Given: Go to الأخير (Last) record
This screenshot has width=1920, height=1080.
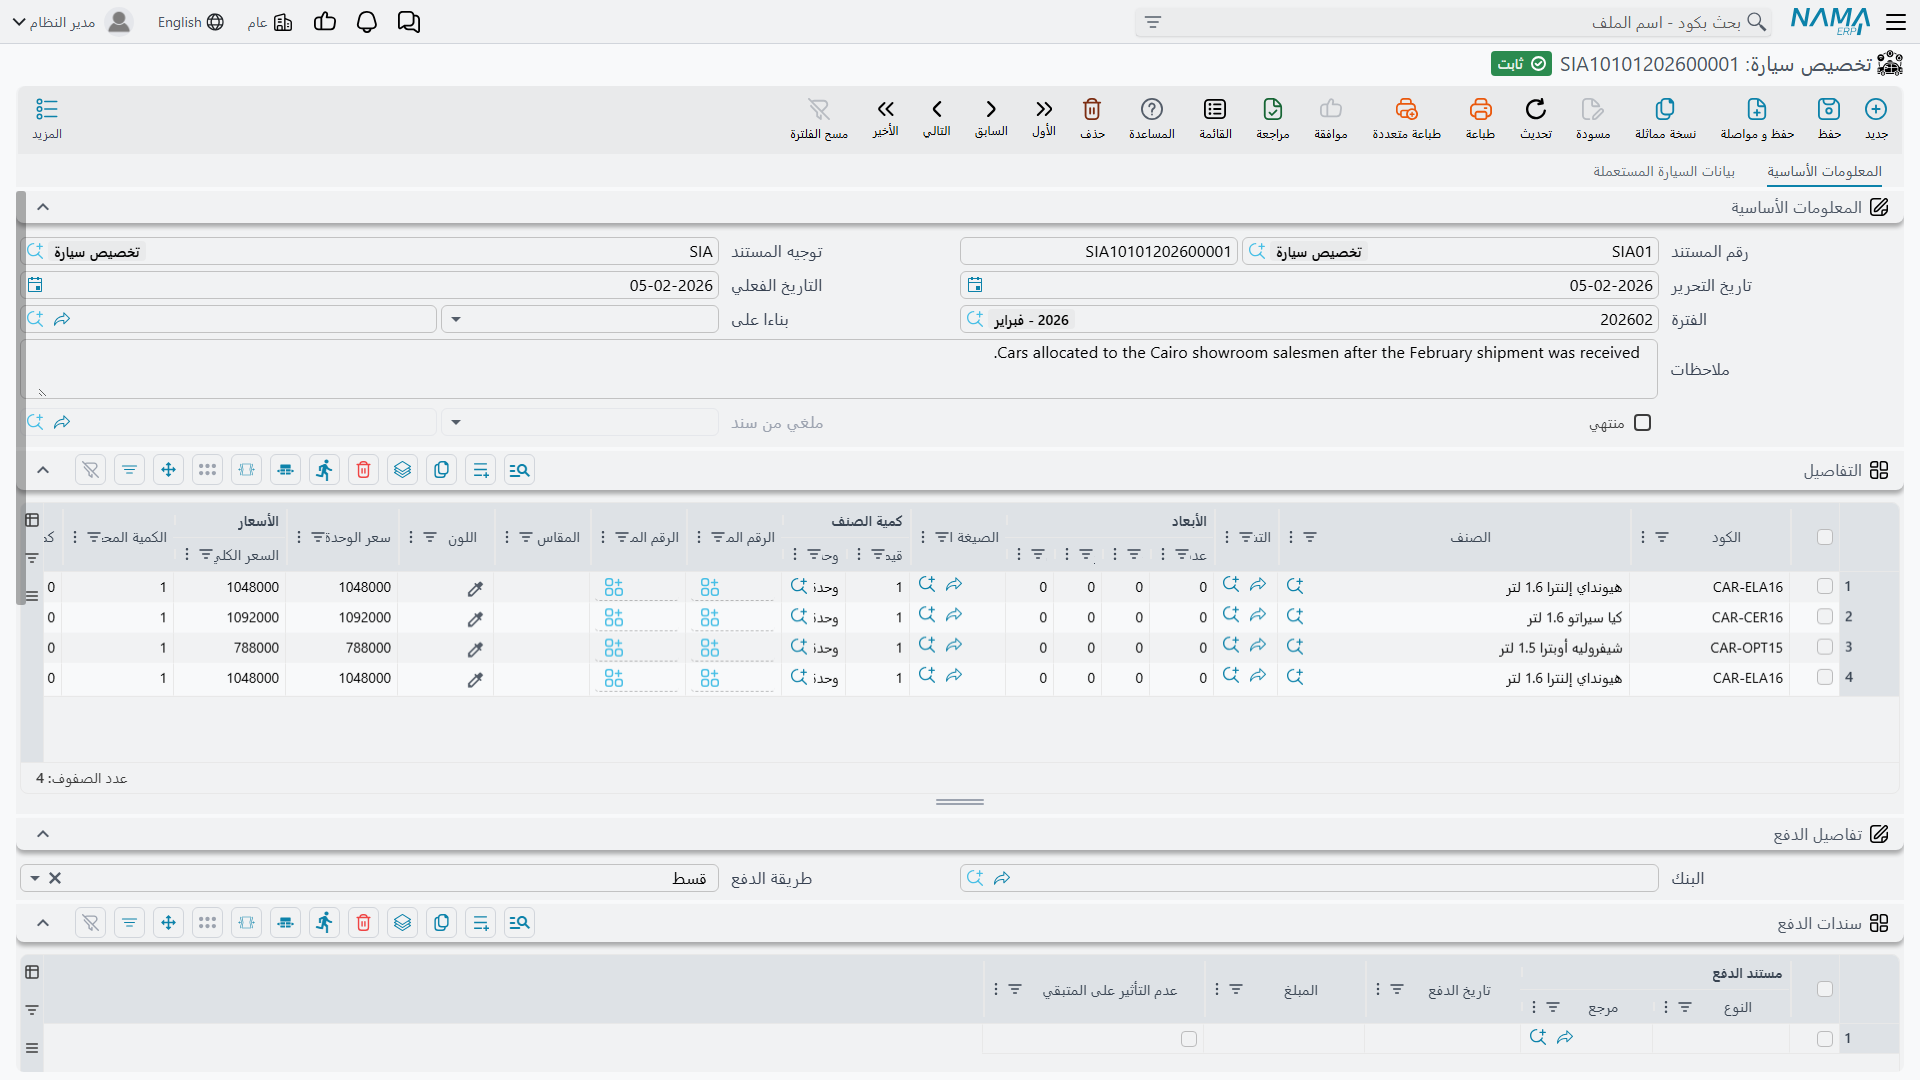Looking at the screenshot, I should click(x=886, y=118).
